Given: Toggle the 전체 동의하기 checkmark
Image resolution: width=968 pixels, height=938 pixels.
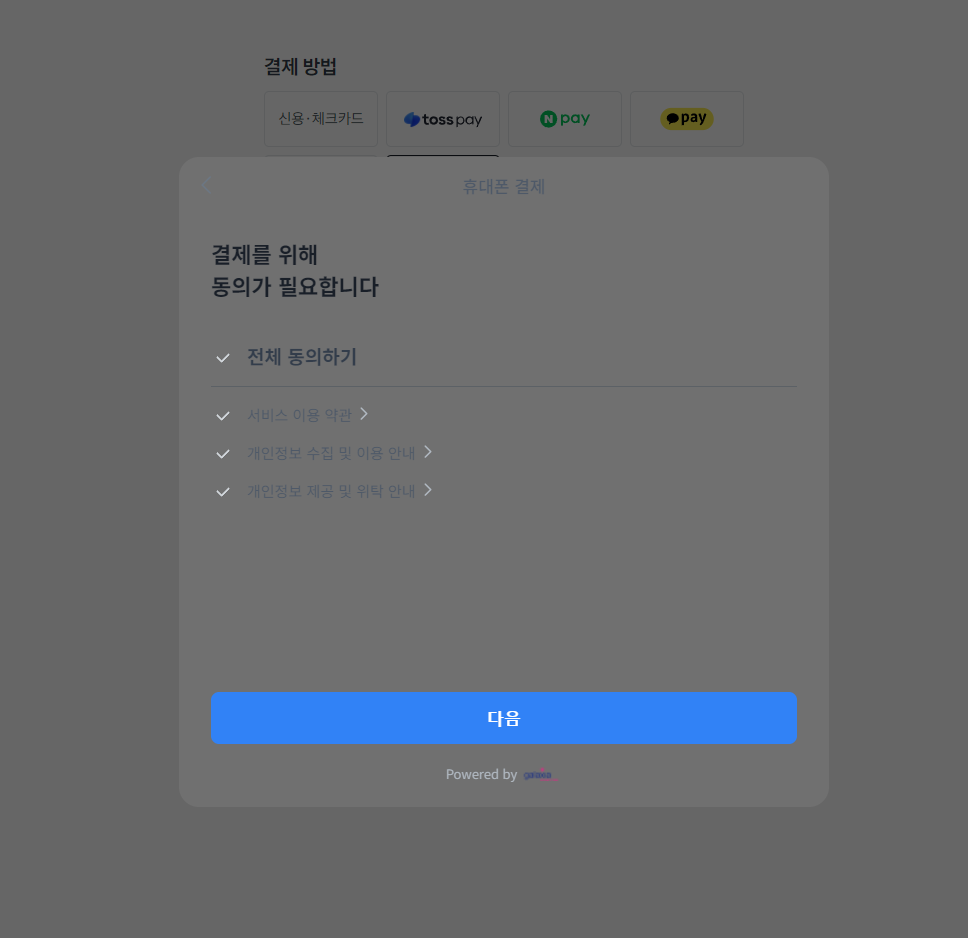Looking at the screenshot, I should click(x=223, y=358).
